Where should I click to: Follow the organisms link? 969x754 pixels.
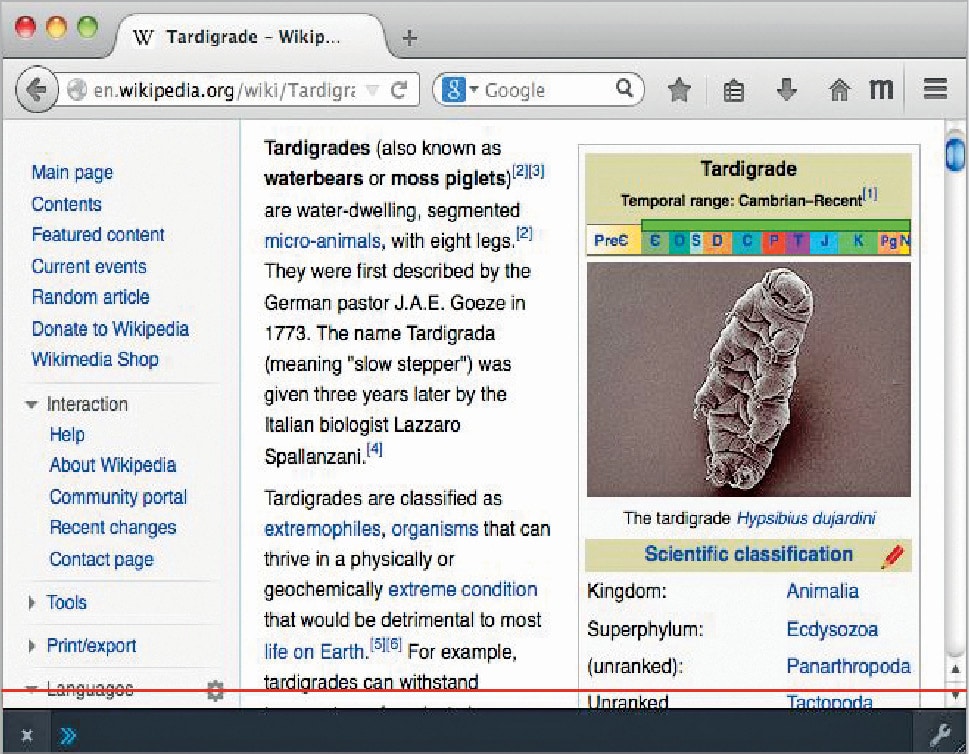(435, 529)
